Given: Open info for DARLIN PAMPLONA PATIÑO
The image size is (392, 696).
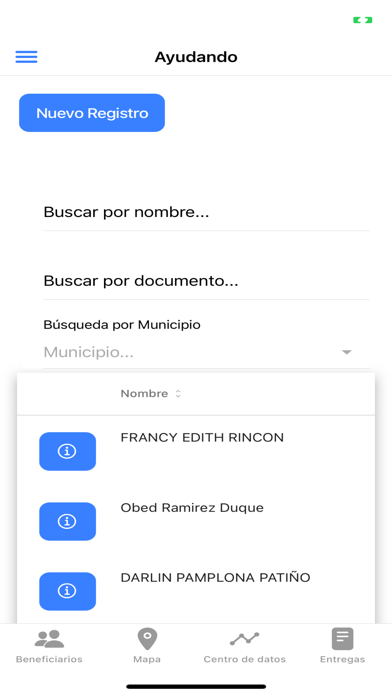Looking at the screenshot, I should 67,591.
